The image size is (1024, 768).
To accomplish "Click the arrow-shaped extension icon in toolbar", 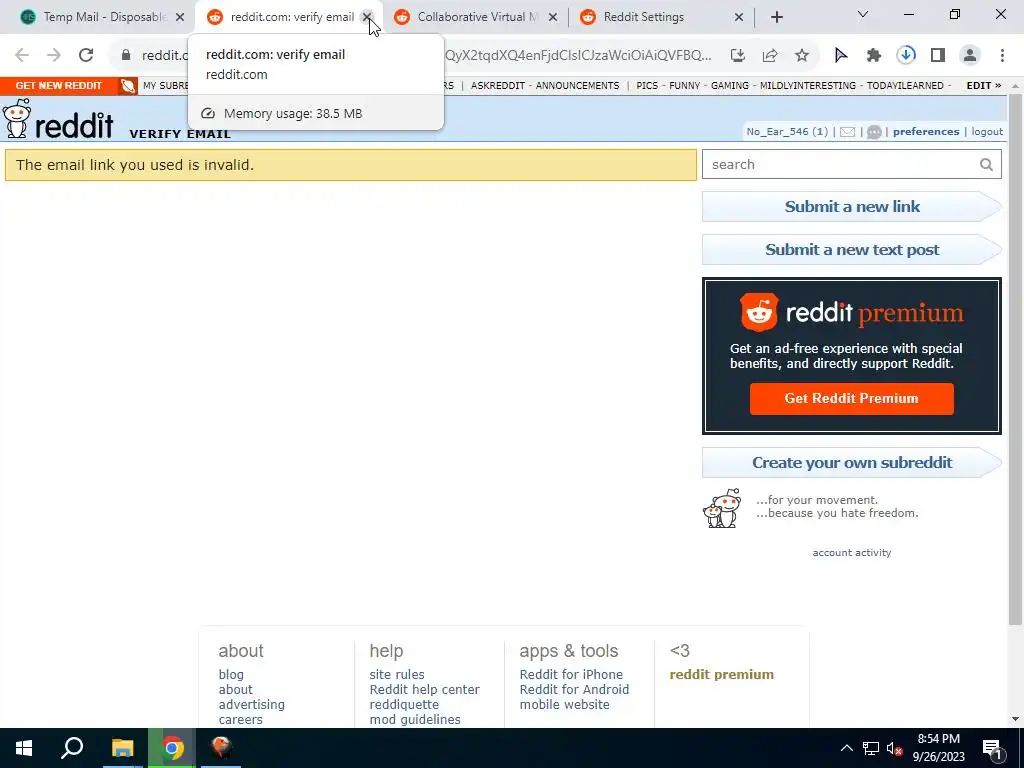I will tap(841, 56).
